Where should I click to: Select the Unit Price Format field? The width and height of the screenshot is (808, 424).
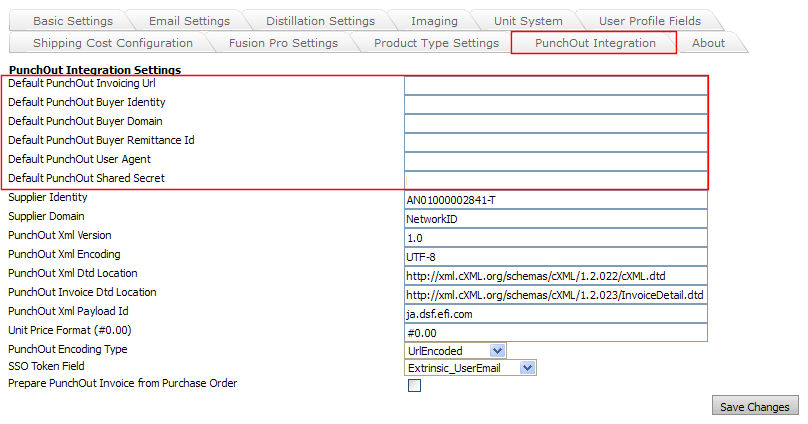click(x=555, y=333)
